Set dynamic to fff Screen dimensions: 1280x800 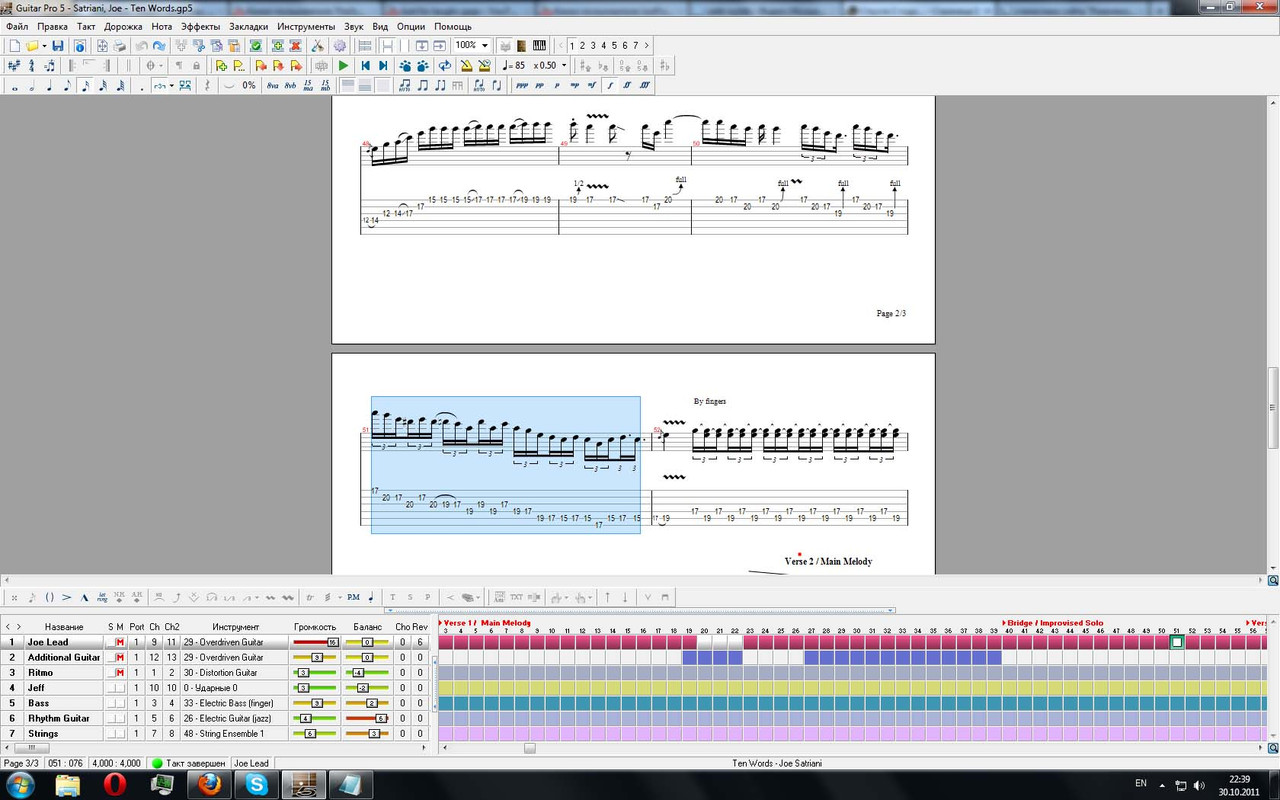pyautogui.click(x=644, y=86)
